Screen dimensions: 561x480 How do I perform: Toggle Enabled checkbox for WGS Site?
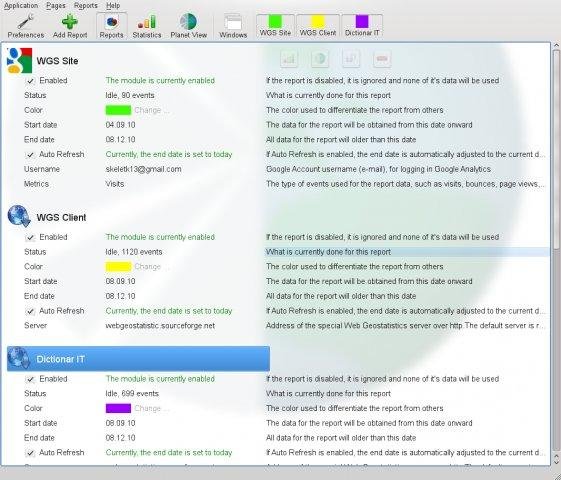coord(30,81)
